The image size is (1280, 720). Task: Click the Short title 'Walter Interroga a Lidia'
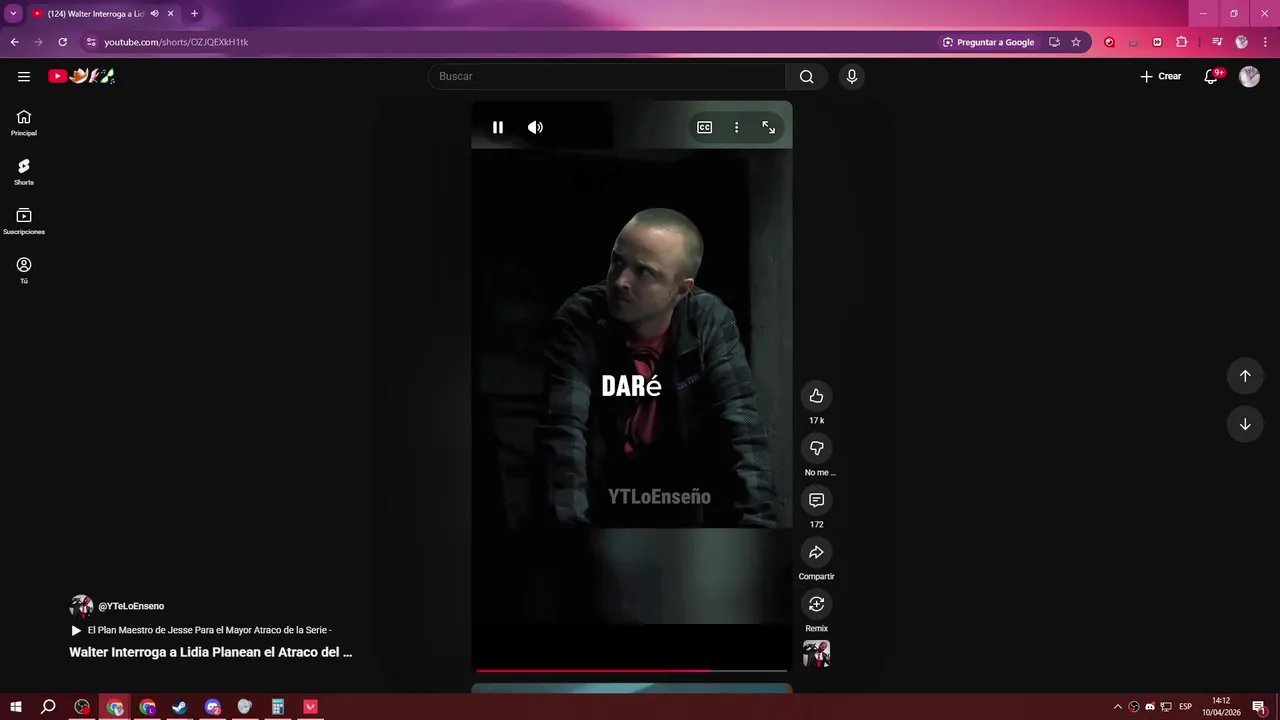click(211, 652)
